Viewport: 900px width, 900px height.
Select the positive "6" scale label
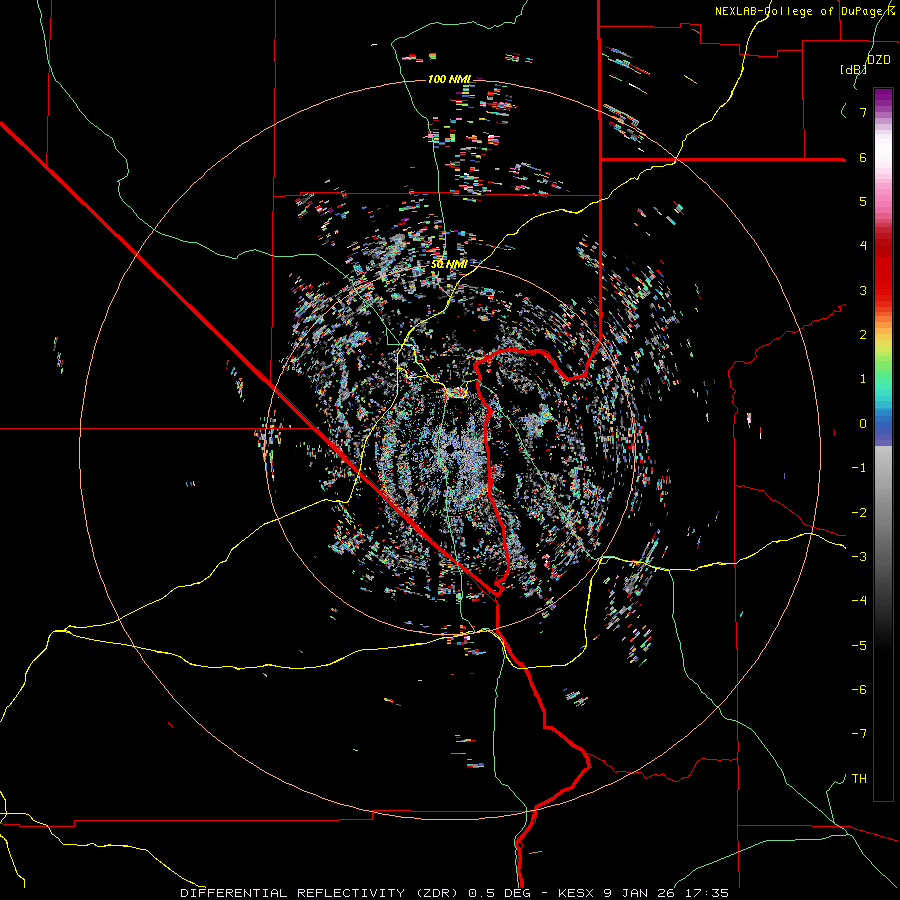[x=863, y=157]
